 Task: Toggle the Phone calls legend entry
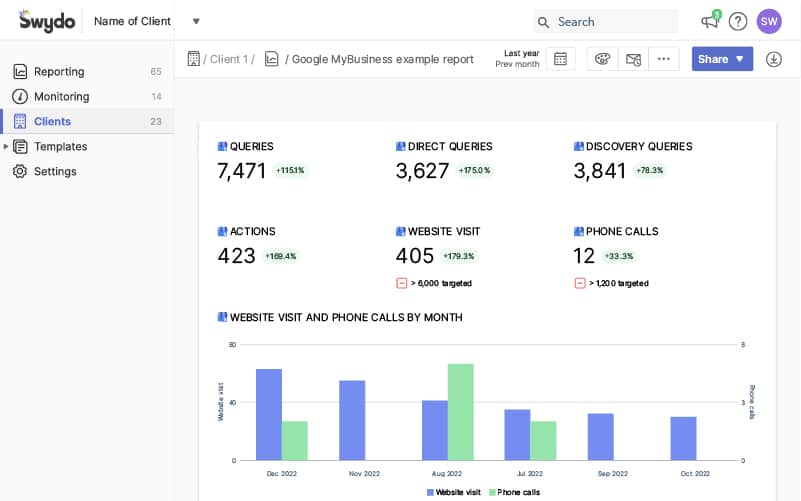(514, 492)
